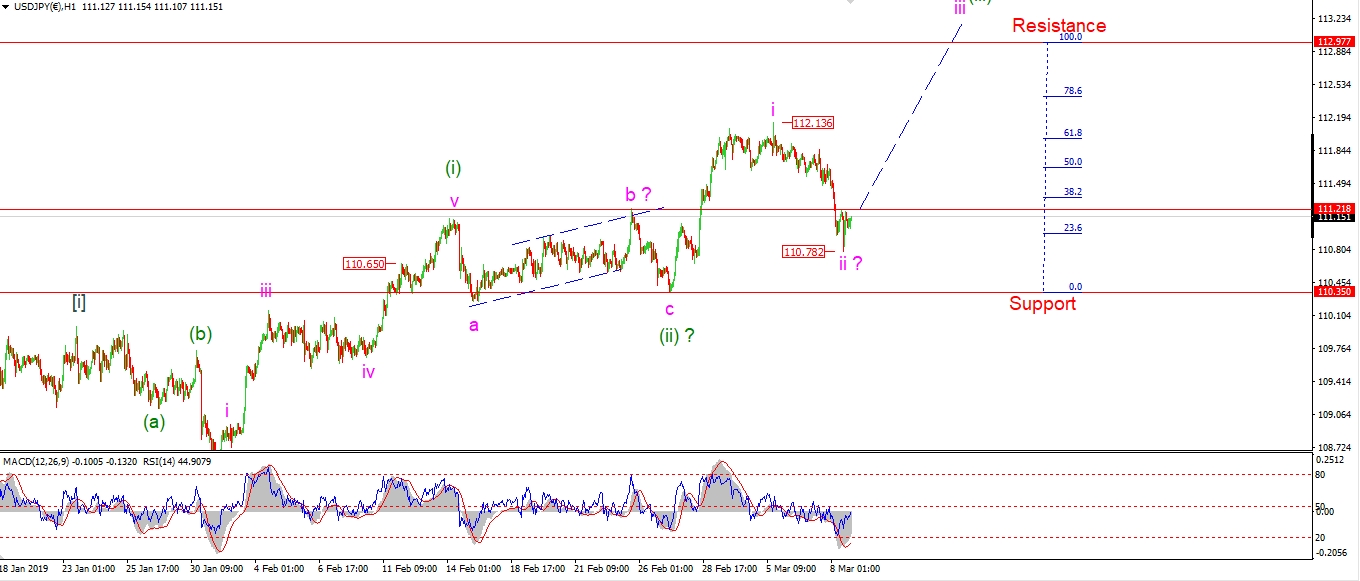Click the 110.782 price label

coord(804,252)
